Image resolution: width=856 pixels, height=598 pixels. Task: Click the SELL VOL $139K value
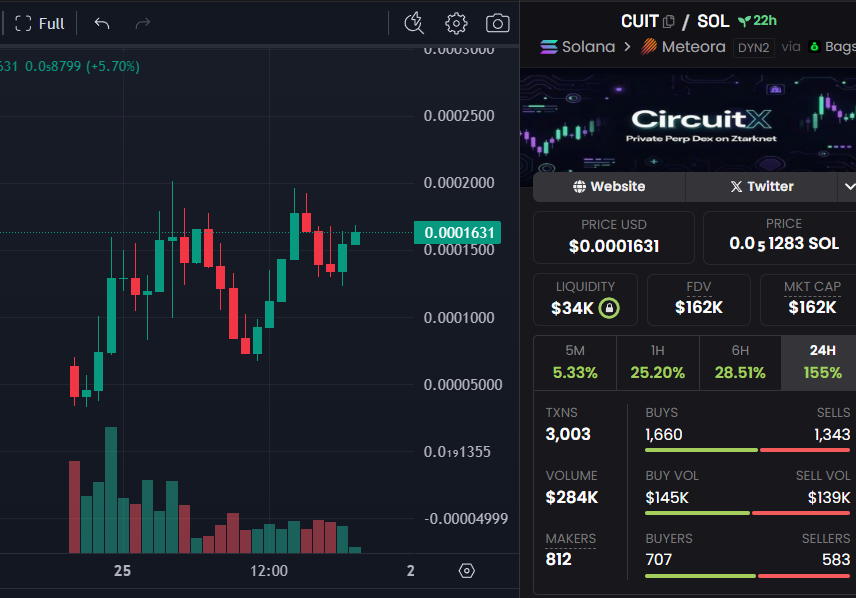(829, 498)
